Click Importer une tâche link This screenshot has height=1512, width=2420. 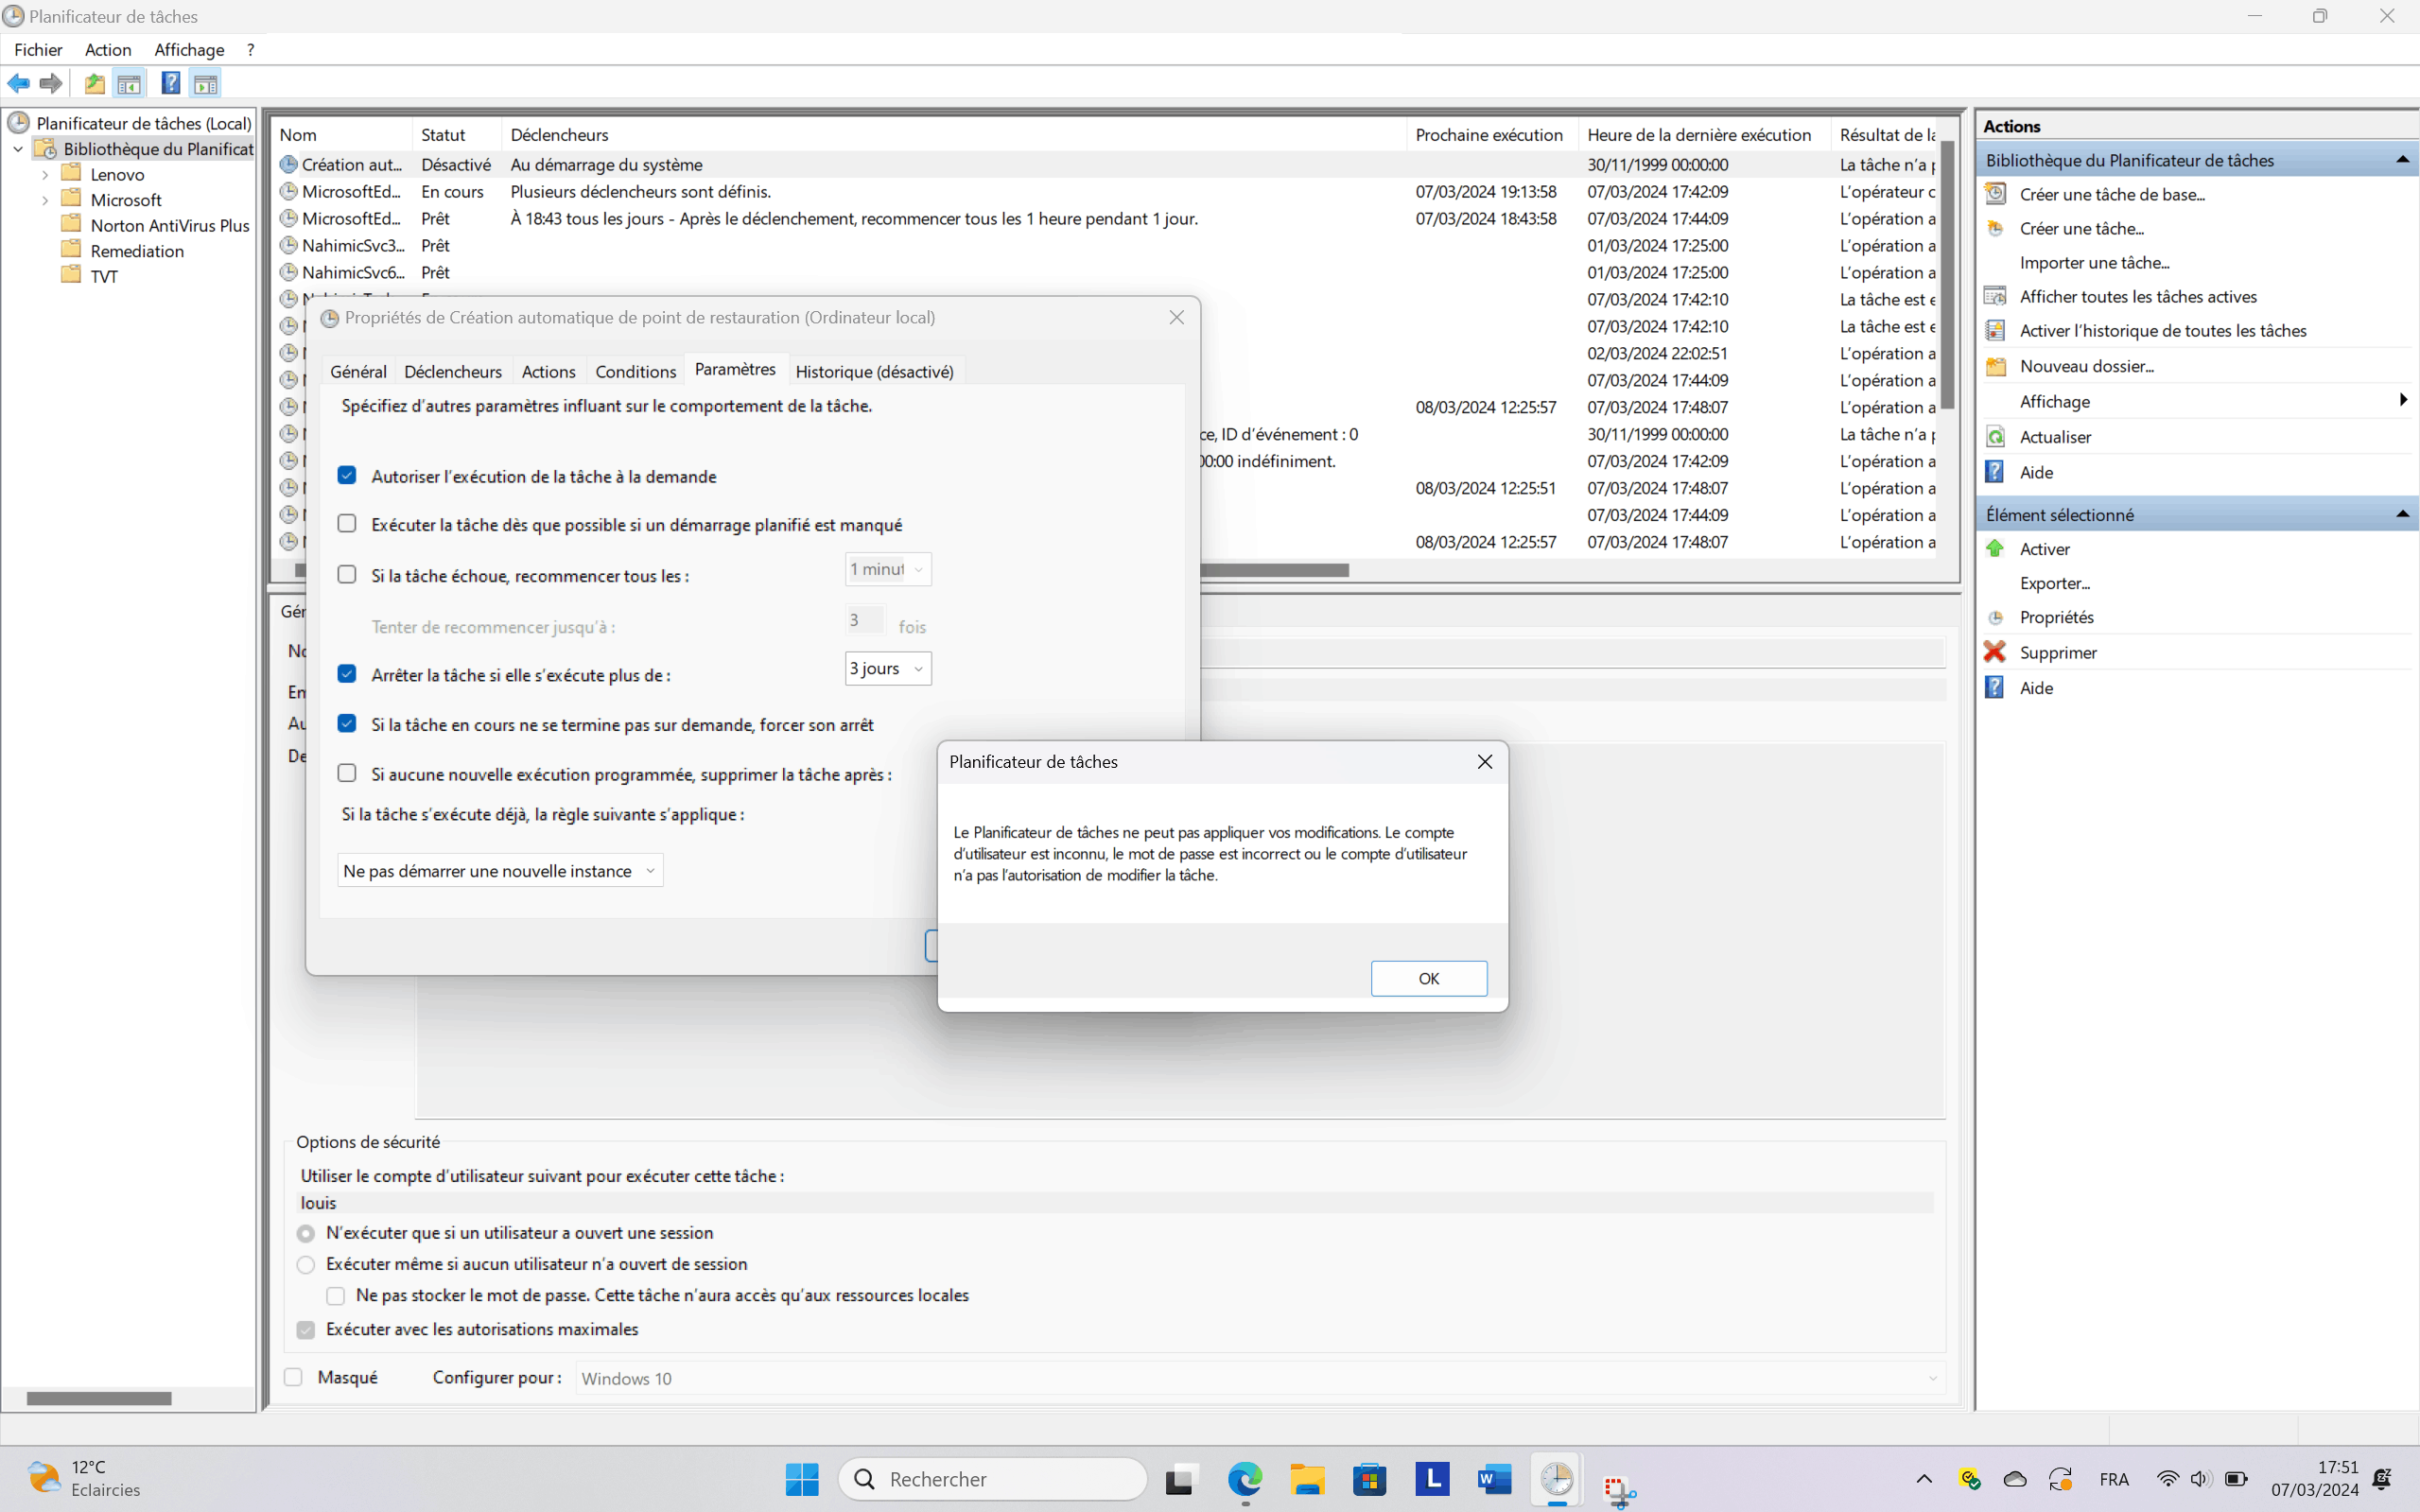coord(2094,262)
